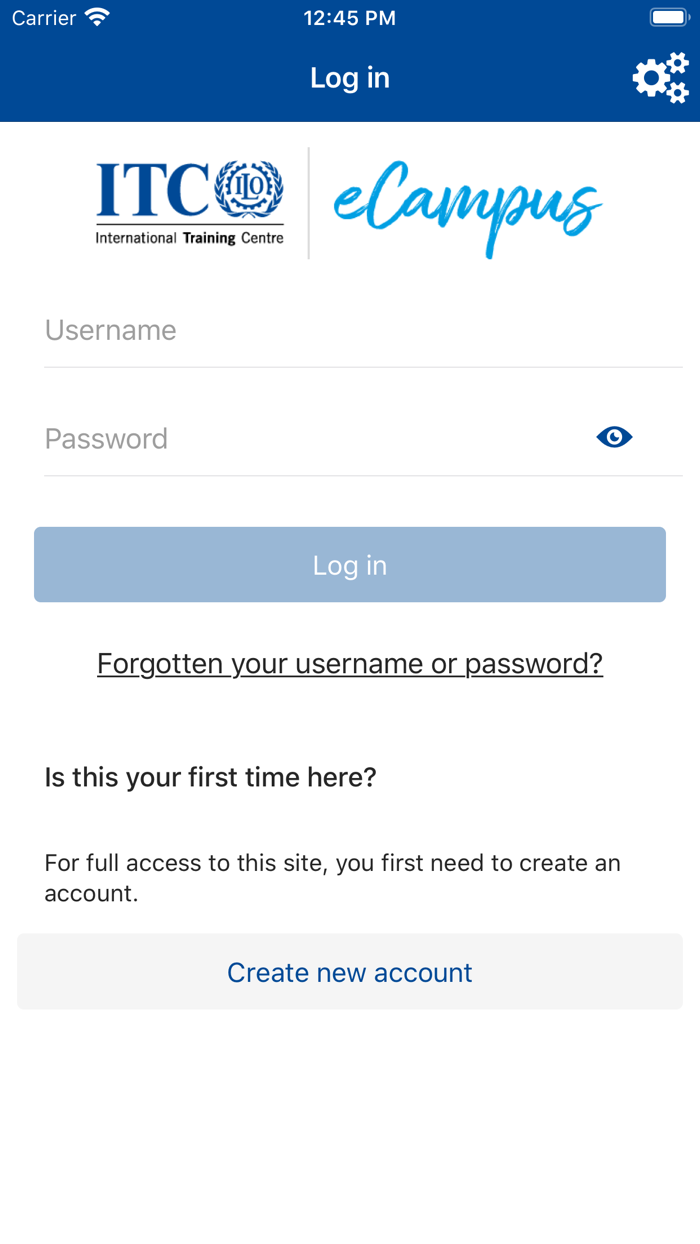The image size is (700, 1244).
Task: Tap the 'For full access to this site' paragraph
Action: pyautogui.click(x=333, y=877)
